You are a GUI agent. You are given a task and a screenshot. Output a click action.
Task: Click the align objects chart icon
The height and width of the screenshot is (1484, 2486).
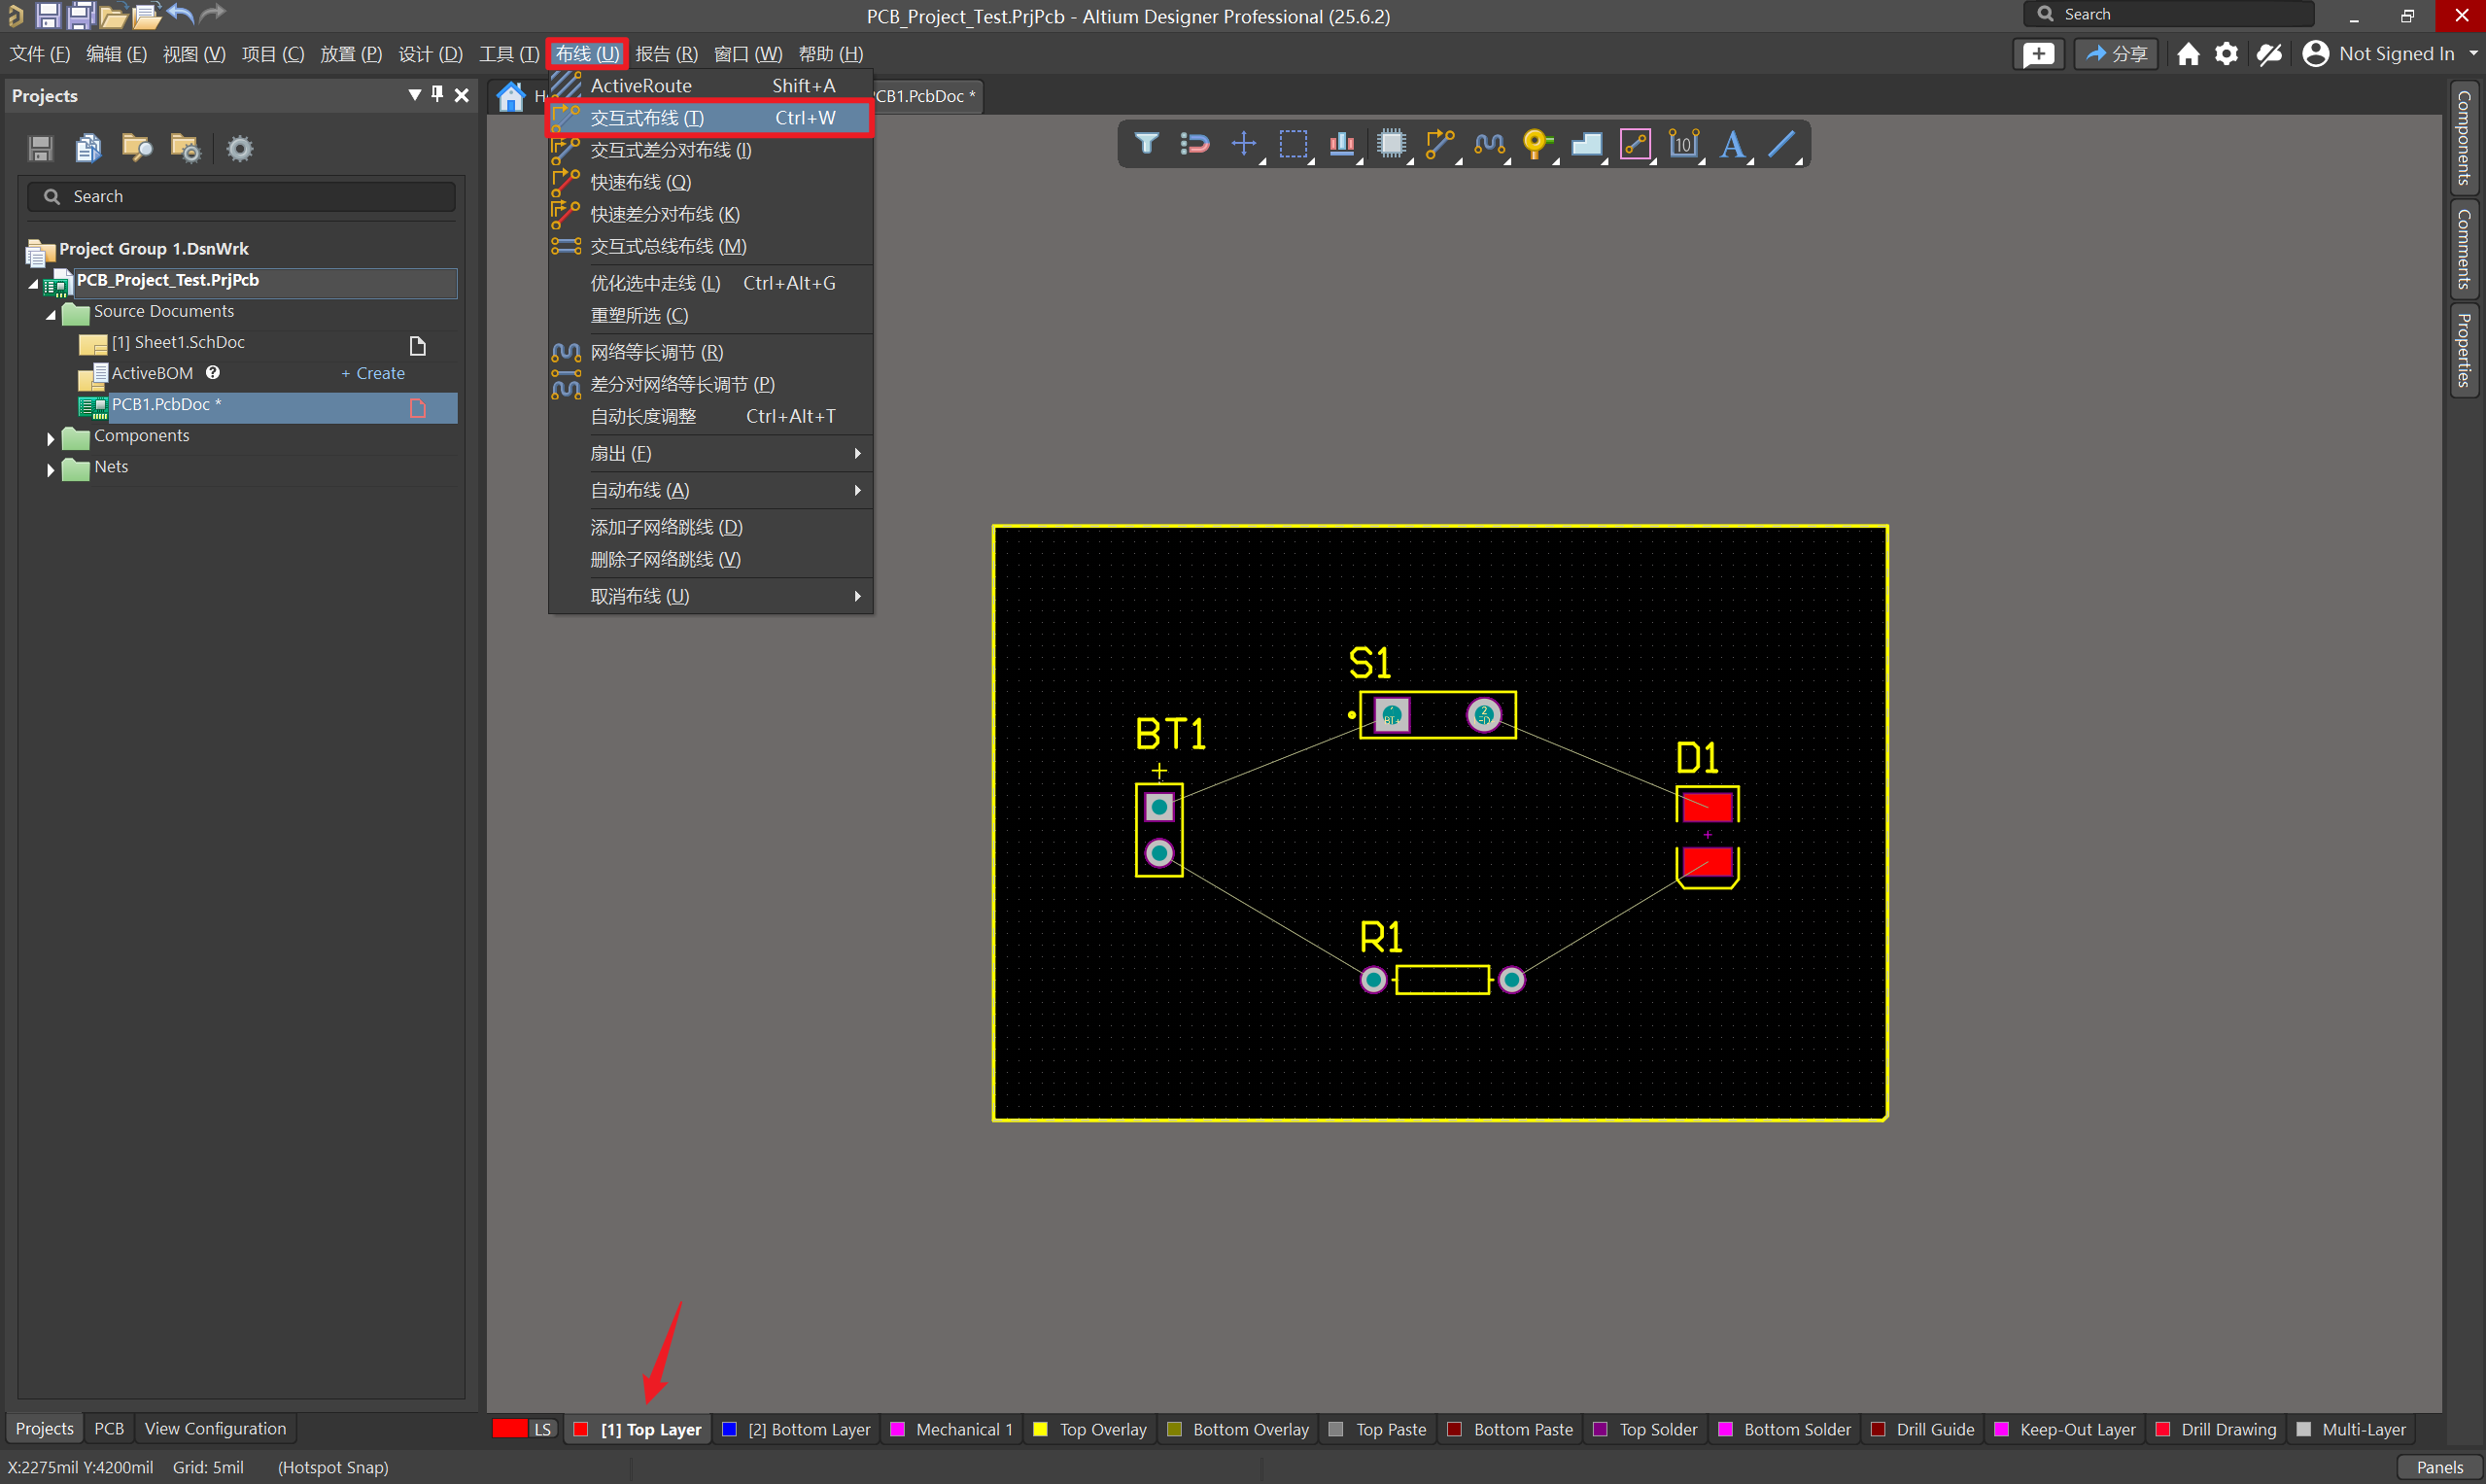[1341, 144]
